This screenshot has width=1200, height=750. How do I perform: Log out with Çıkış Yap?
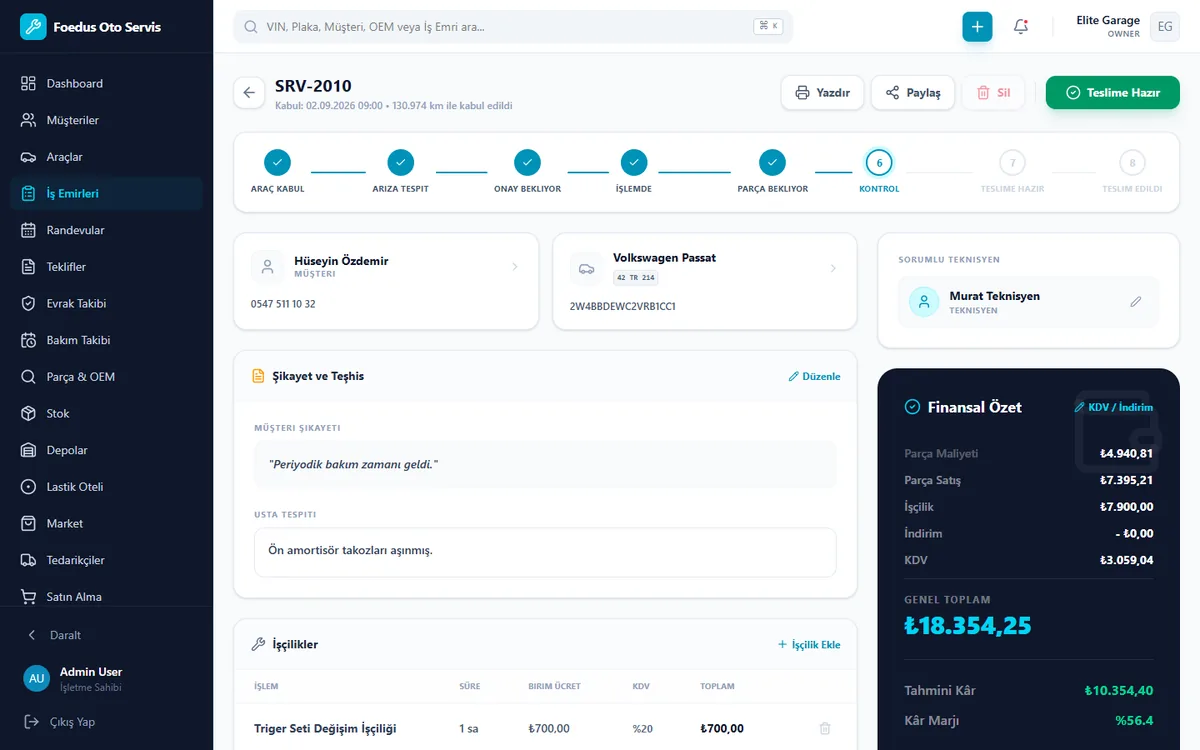click(x=106, y=722)
